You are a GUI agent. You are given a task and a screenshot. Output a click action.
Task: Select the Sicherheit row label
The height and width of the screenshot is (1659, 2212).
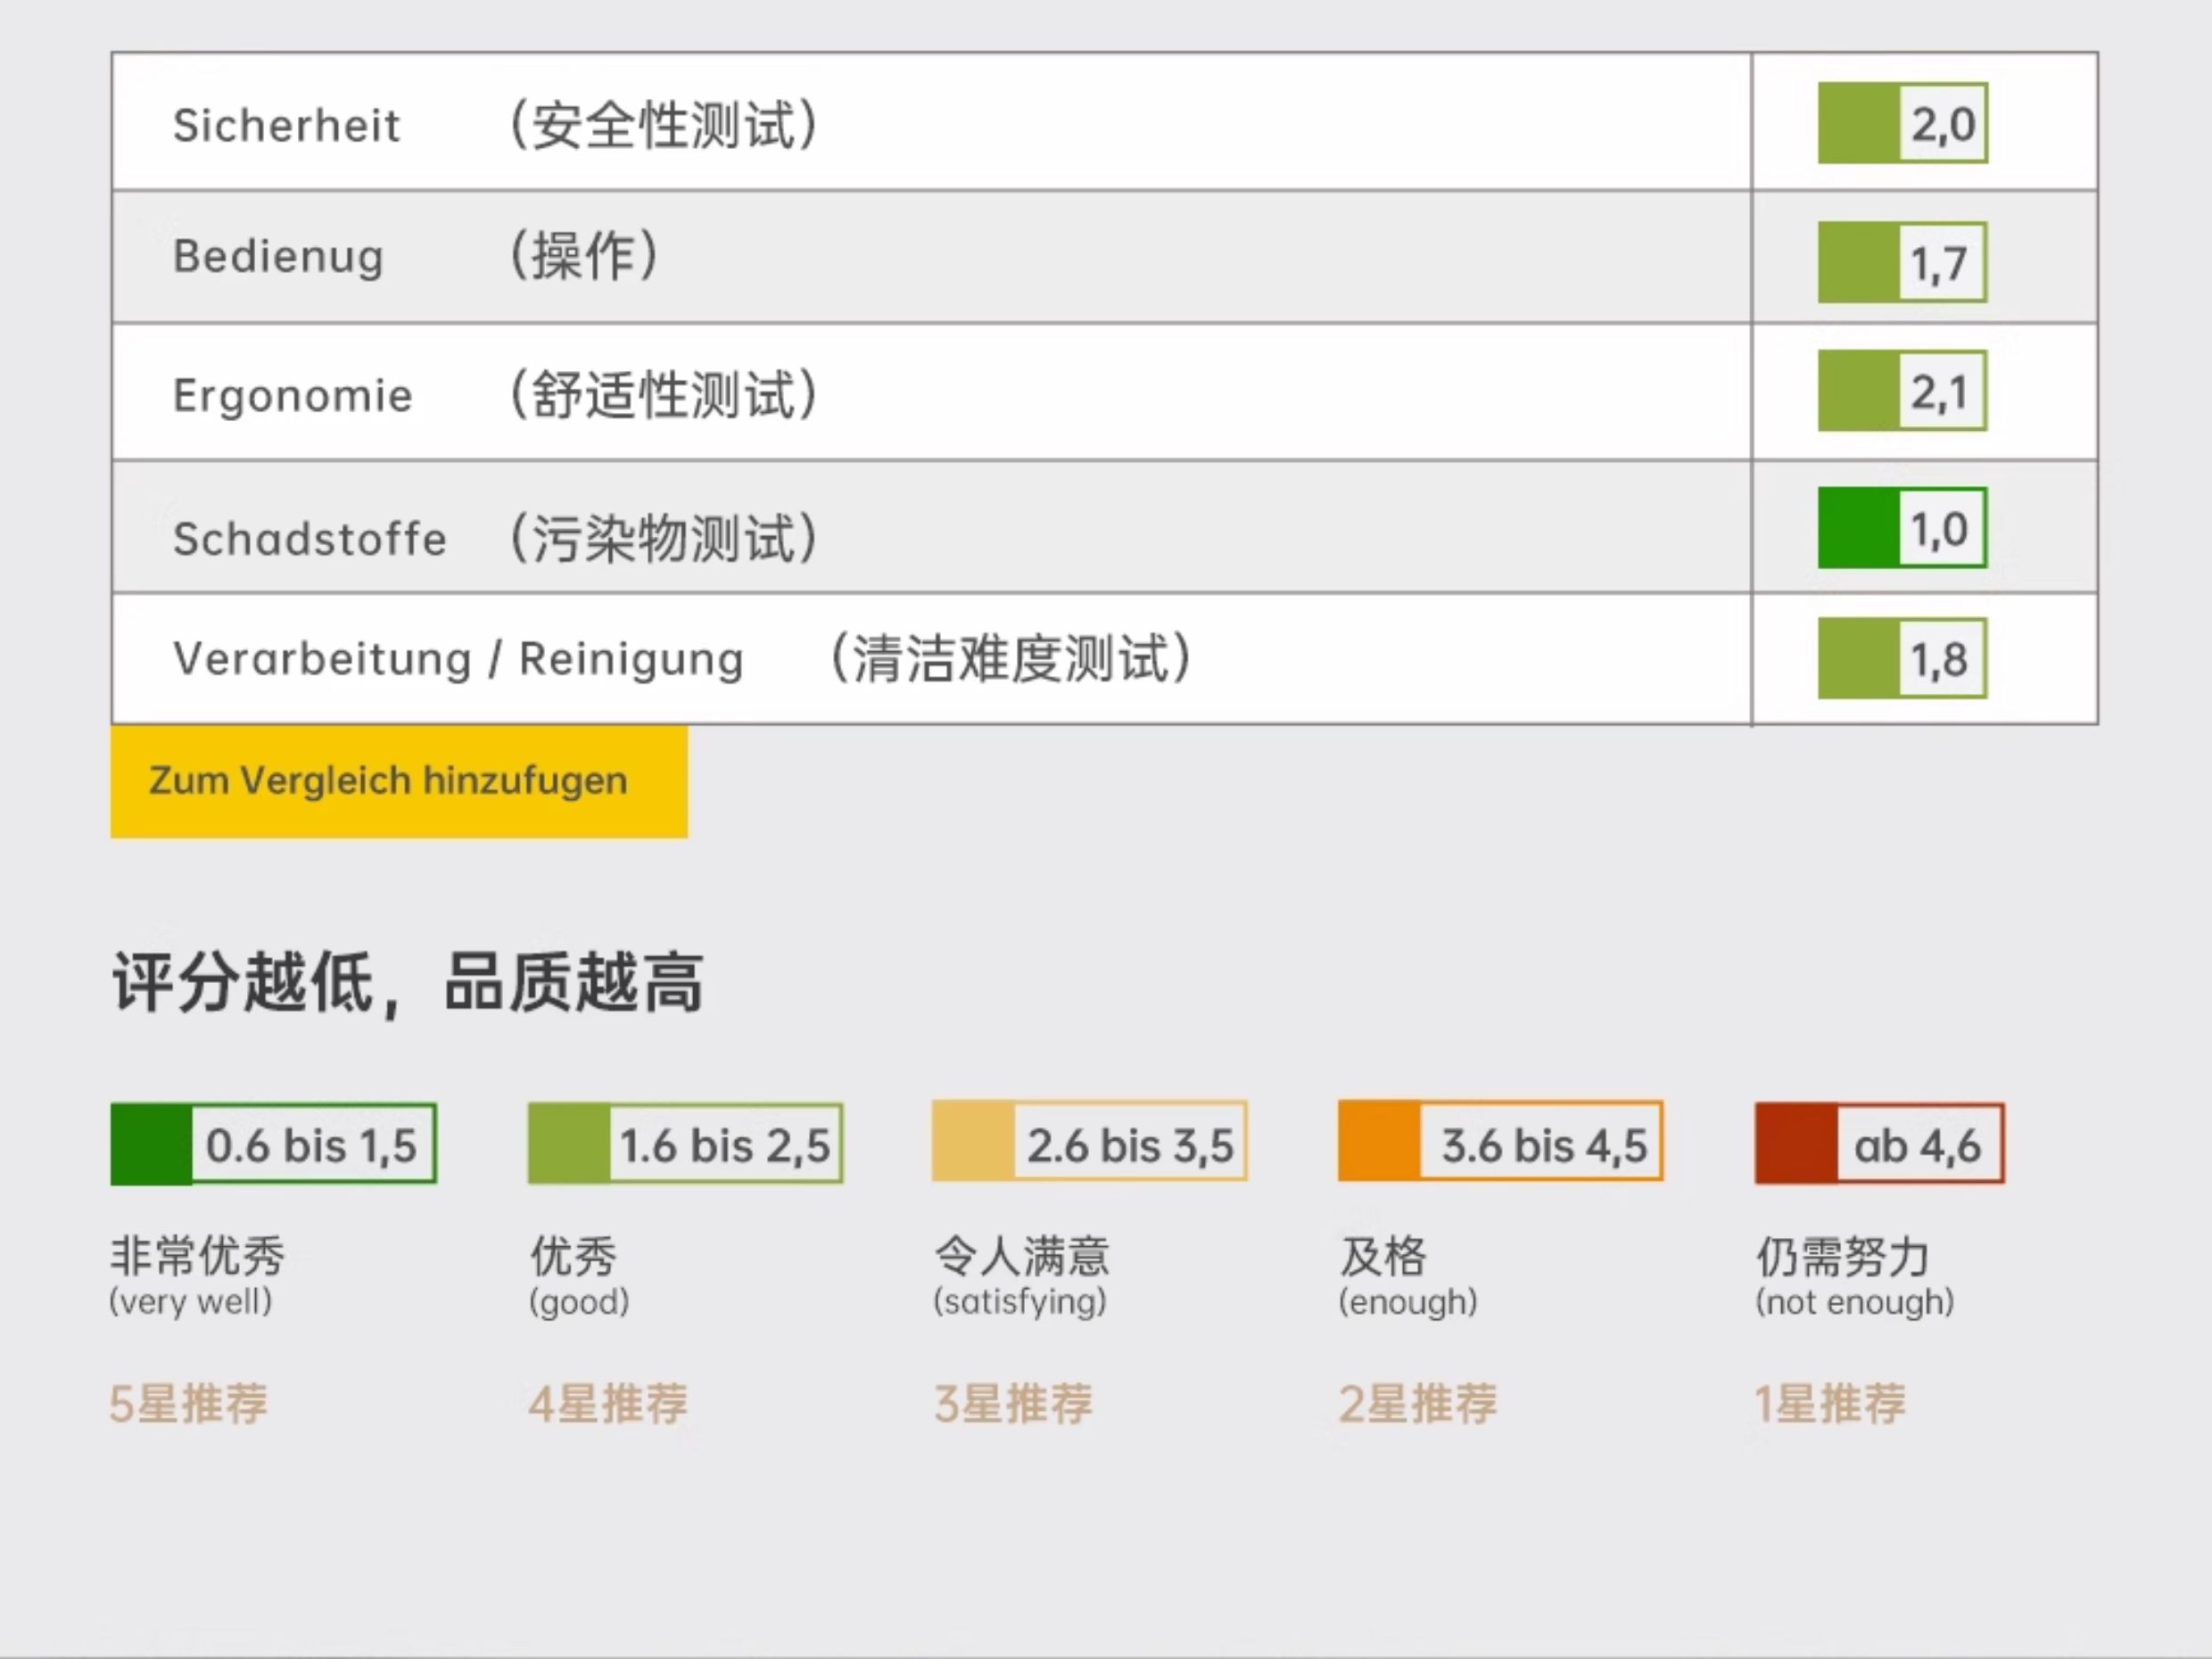(287, 126)
